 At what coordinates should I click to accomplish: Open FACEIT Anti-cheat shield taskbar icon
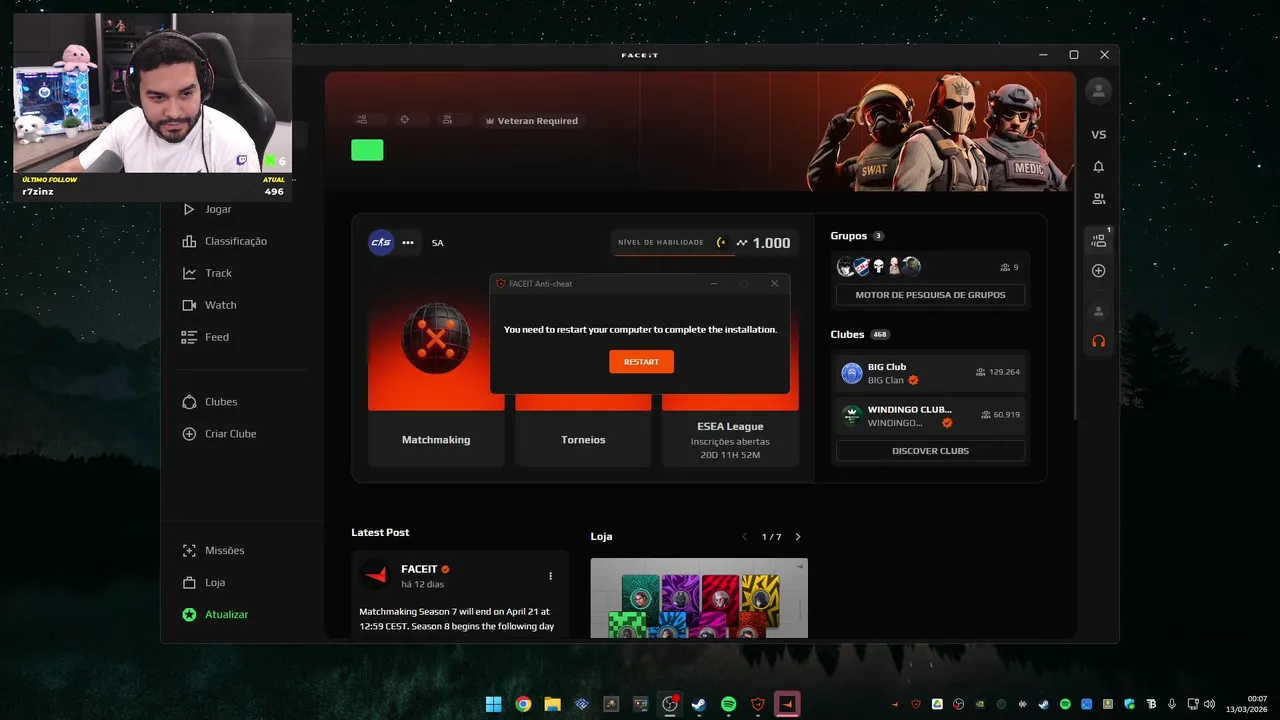pyautogui.click(x=758, y=704)
